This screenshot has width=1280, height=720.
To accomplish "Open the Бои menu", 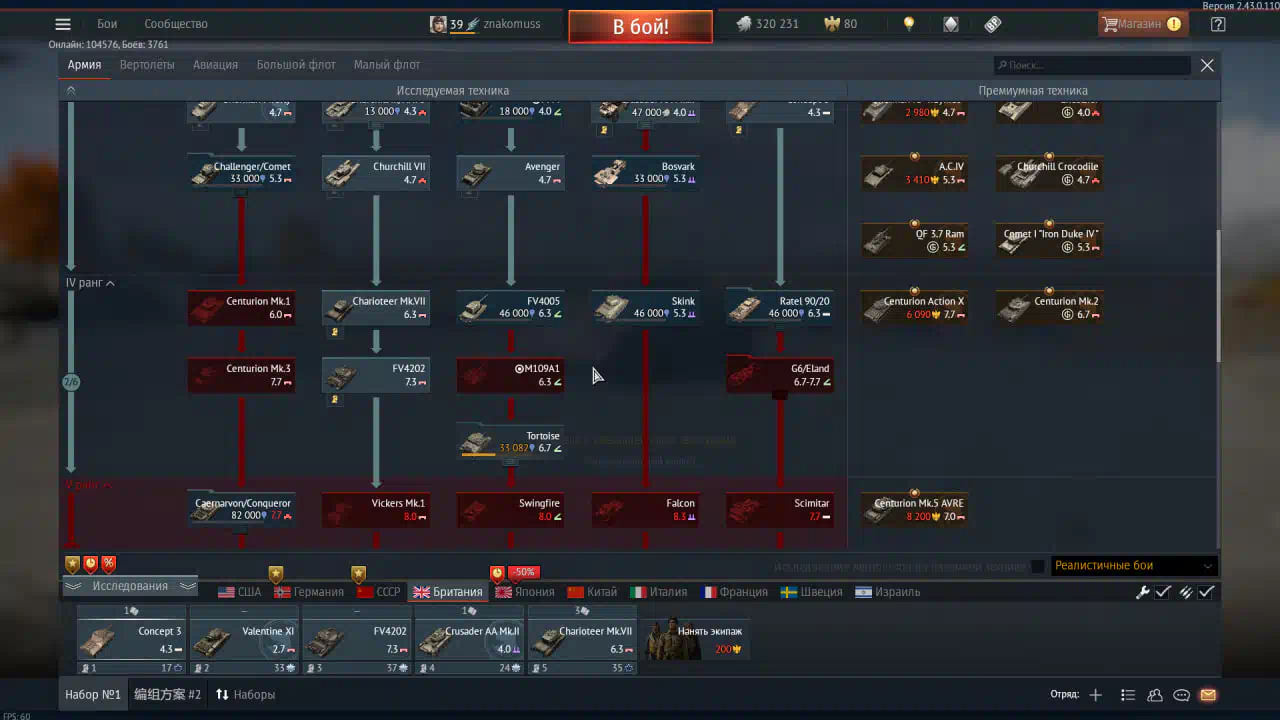I will 107,24.
